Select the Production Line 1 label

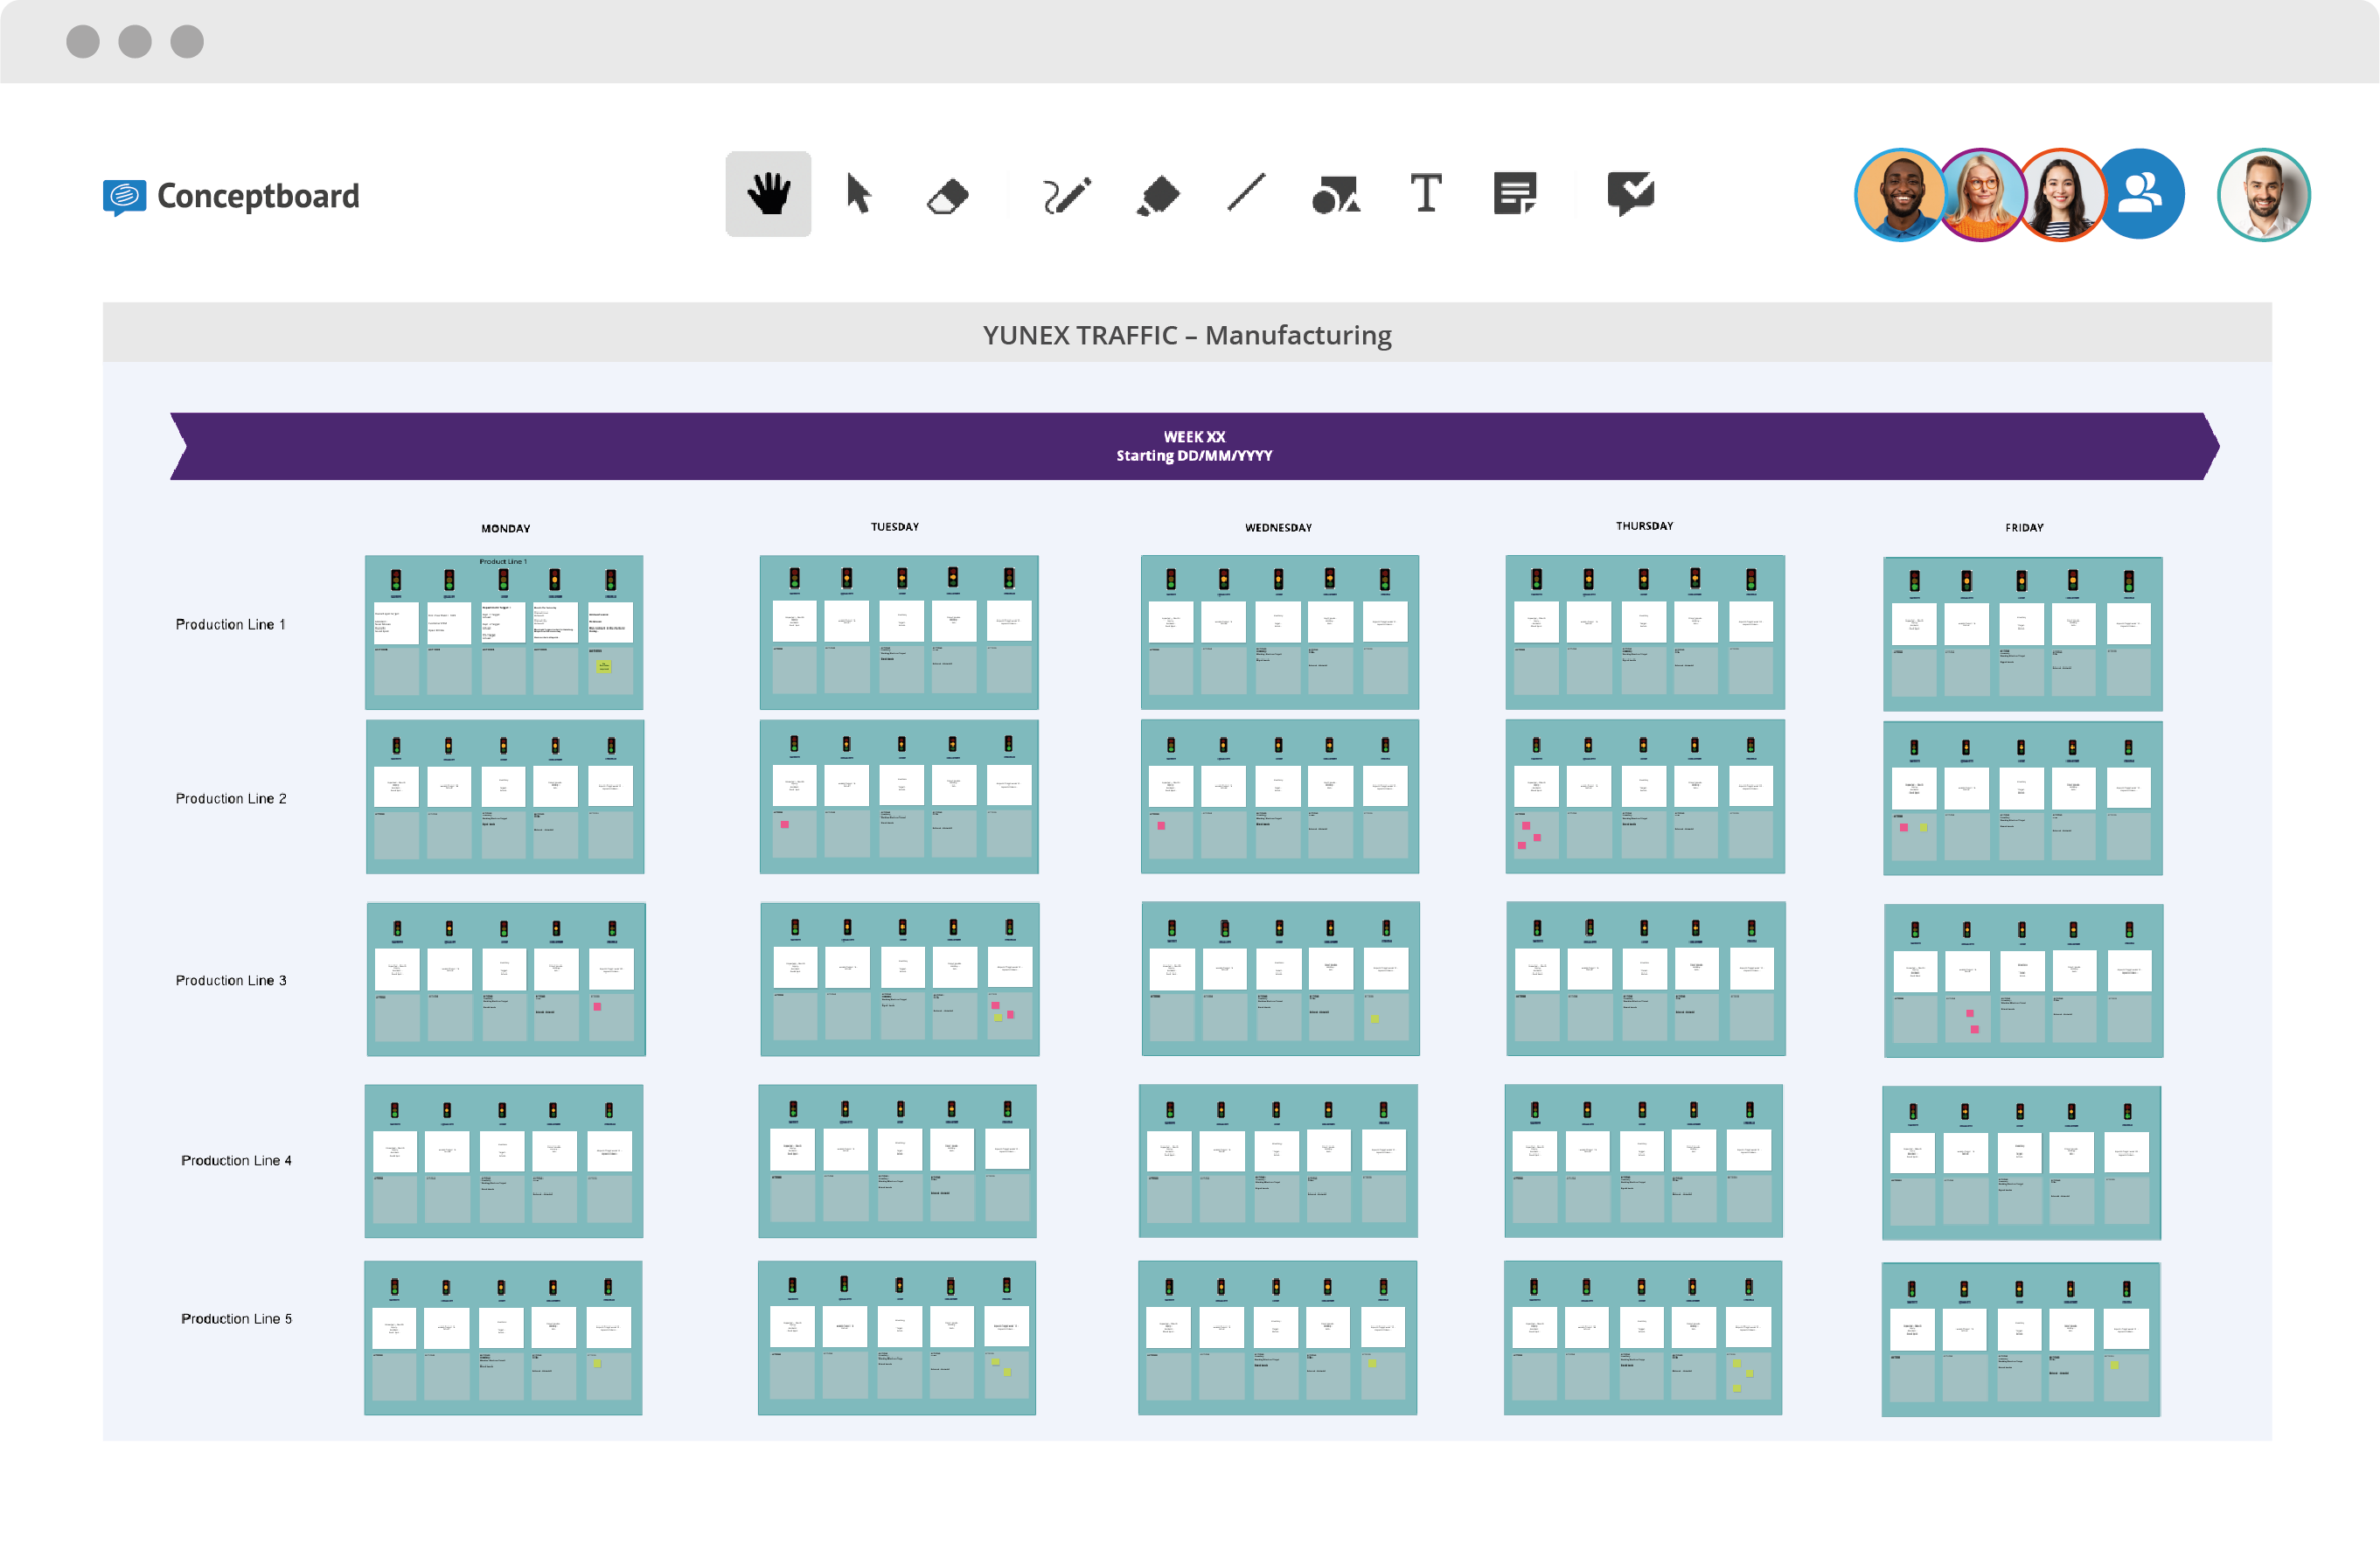230,624
